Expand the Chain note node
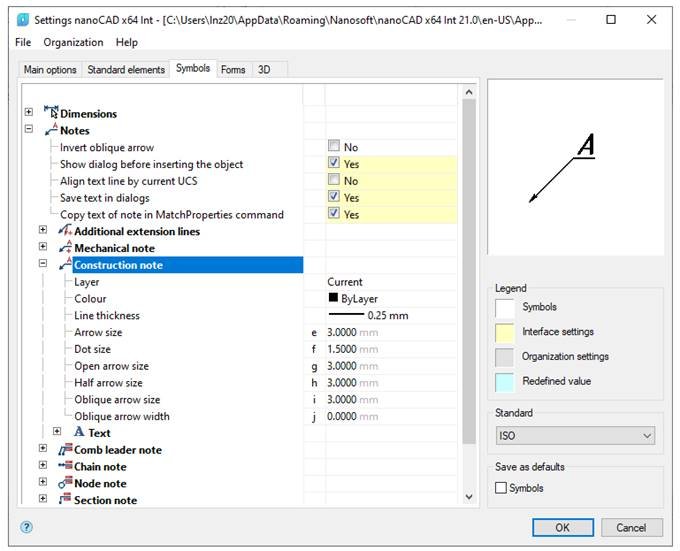 click(x=42, y=465)
